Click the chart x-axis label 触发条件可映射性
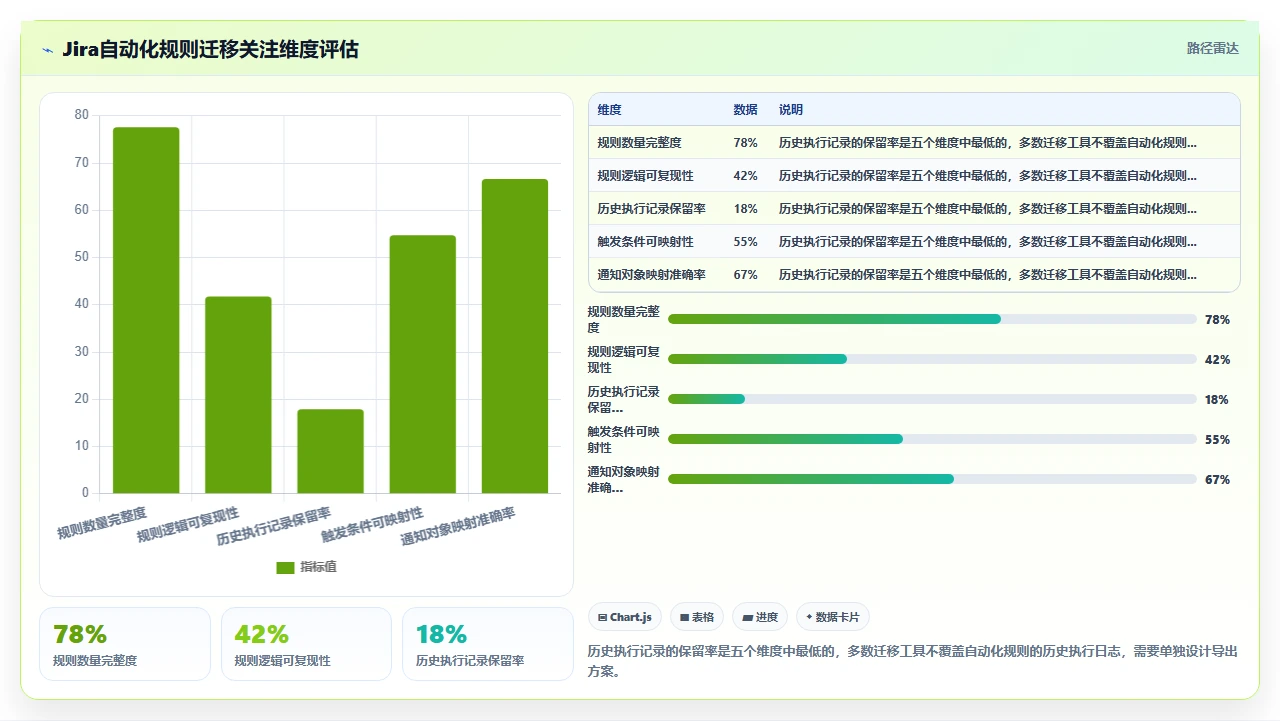The height and width of the screenshot is (721, 1280). click(x=372, y=524)
